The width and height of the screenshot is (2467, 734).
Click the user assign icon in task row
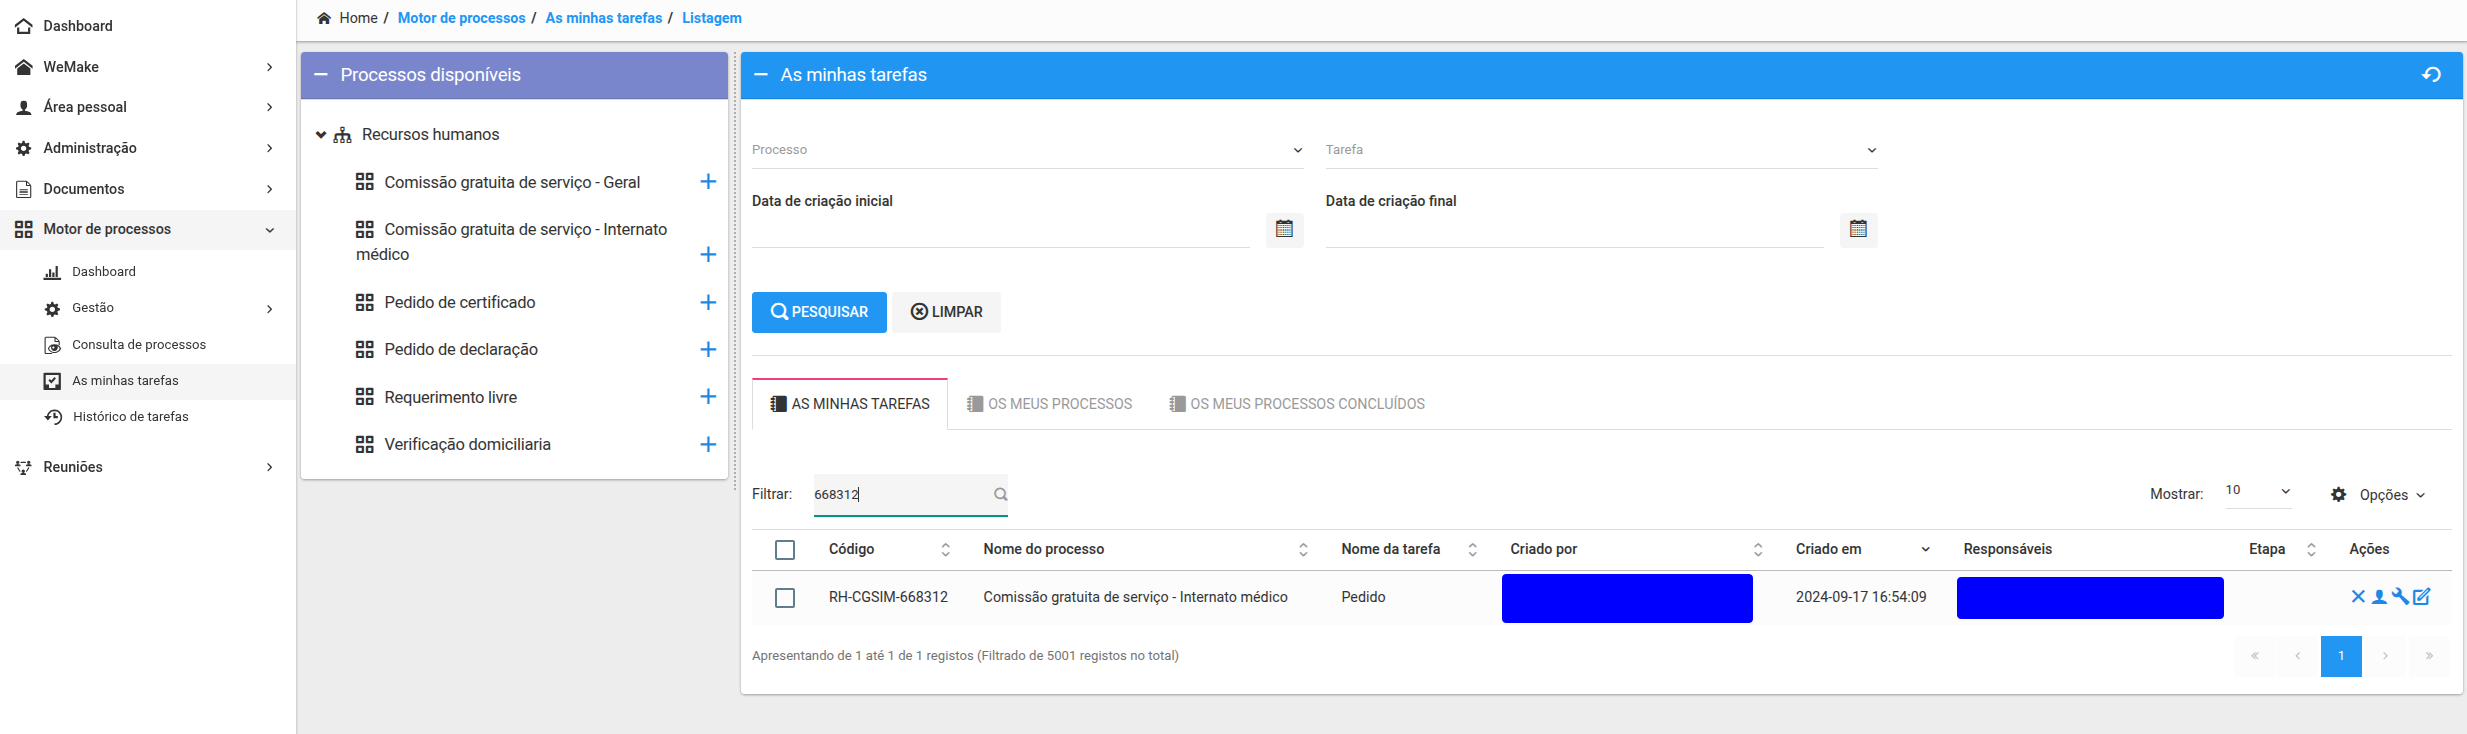[x=2379, y=597]
